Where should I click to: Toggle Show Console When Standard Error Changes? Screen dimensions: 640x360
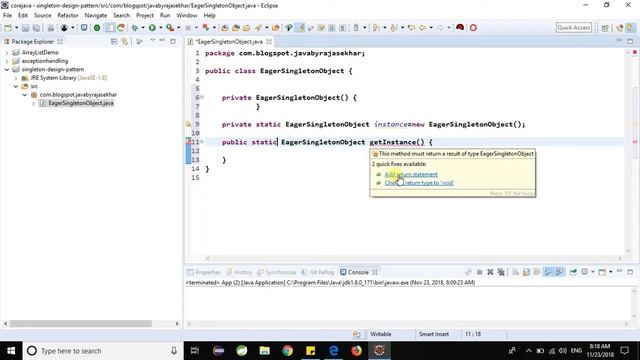click(x=559, y=272)
